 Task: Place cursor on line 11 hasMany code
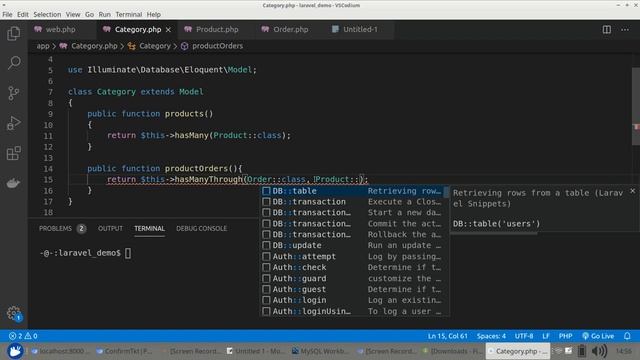pyautogui.click(x=198, y=136)
